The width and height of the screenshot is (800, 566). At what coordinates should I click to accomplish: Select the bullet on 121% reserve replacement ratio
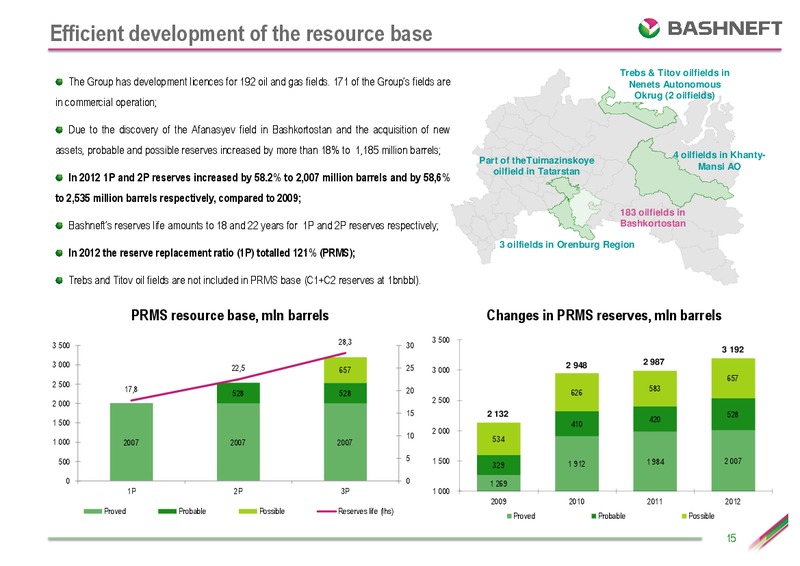coord(205,253)
